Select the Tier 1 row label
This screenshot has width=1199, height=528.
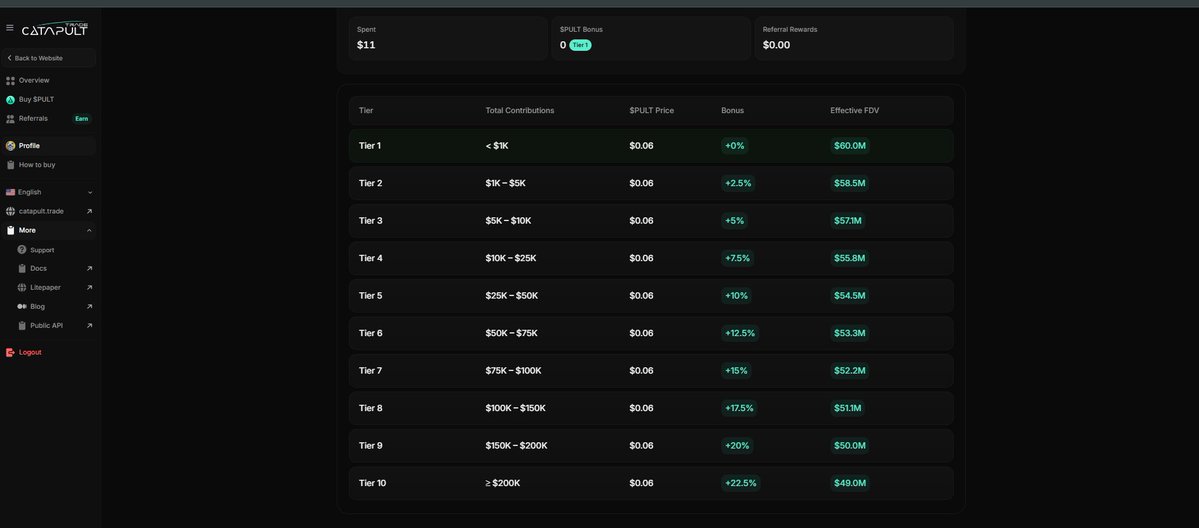[370, 145]
